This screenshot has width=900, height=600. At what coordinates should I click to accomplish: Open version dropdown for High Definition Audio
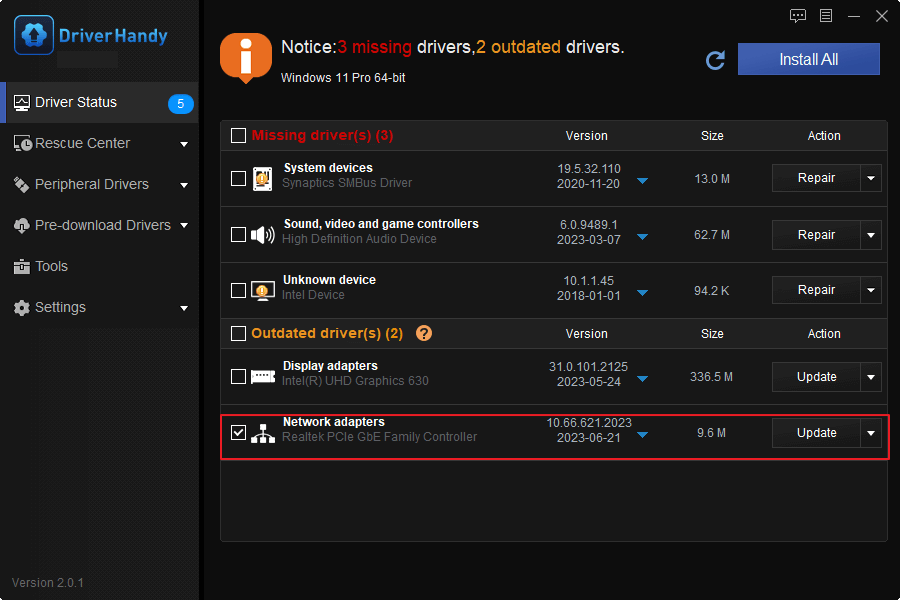643,237
